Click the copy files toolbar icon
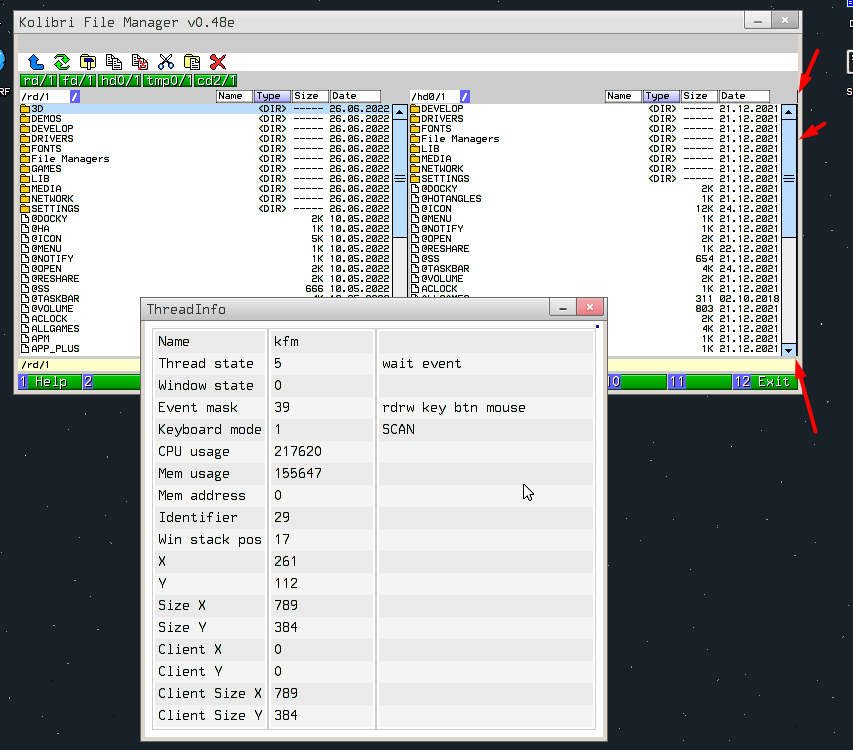This screenshot has width=853, height=750. coord(114,62)
